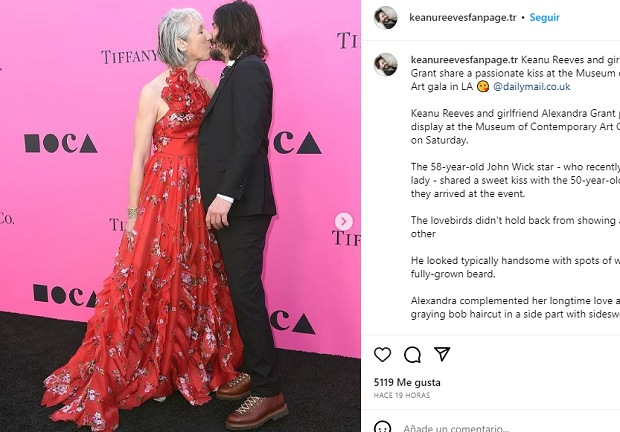Click caption paragraph starting The 58-year-old
This screenshot has height=432, width=620.
[x=515, y=180]
